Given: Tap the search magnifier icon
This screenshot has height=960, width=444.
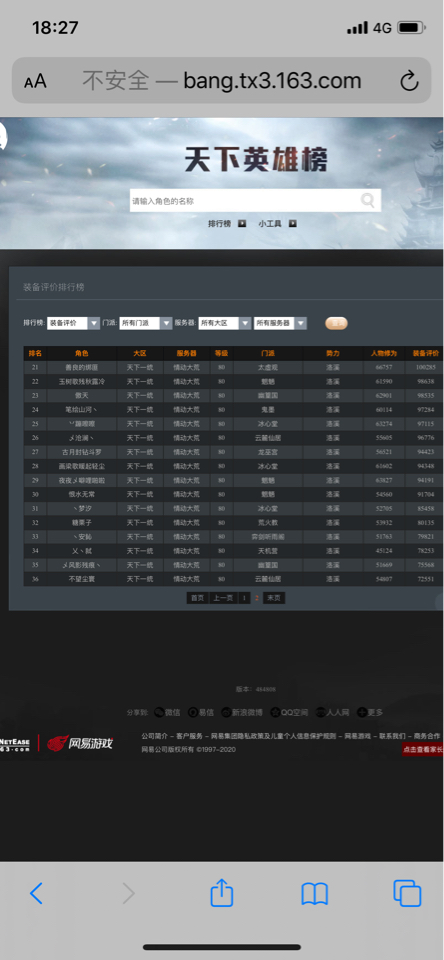Looking at the screenshot, I should 367,200.
